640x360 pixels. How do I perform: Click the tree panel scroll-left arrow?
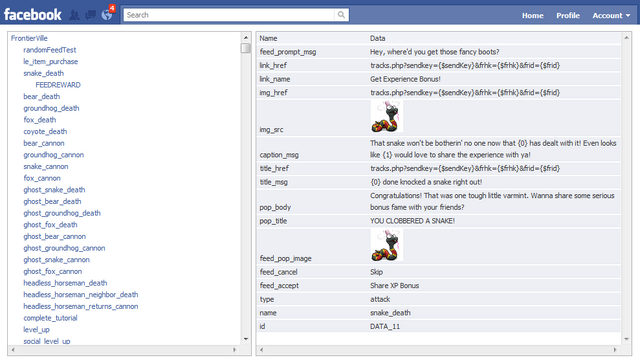tap(13, 350)
